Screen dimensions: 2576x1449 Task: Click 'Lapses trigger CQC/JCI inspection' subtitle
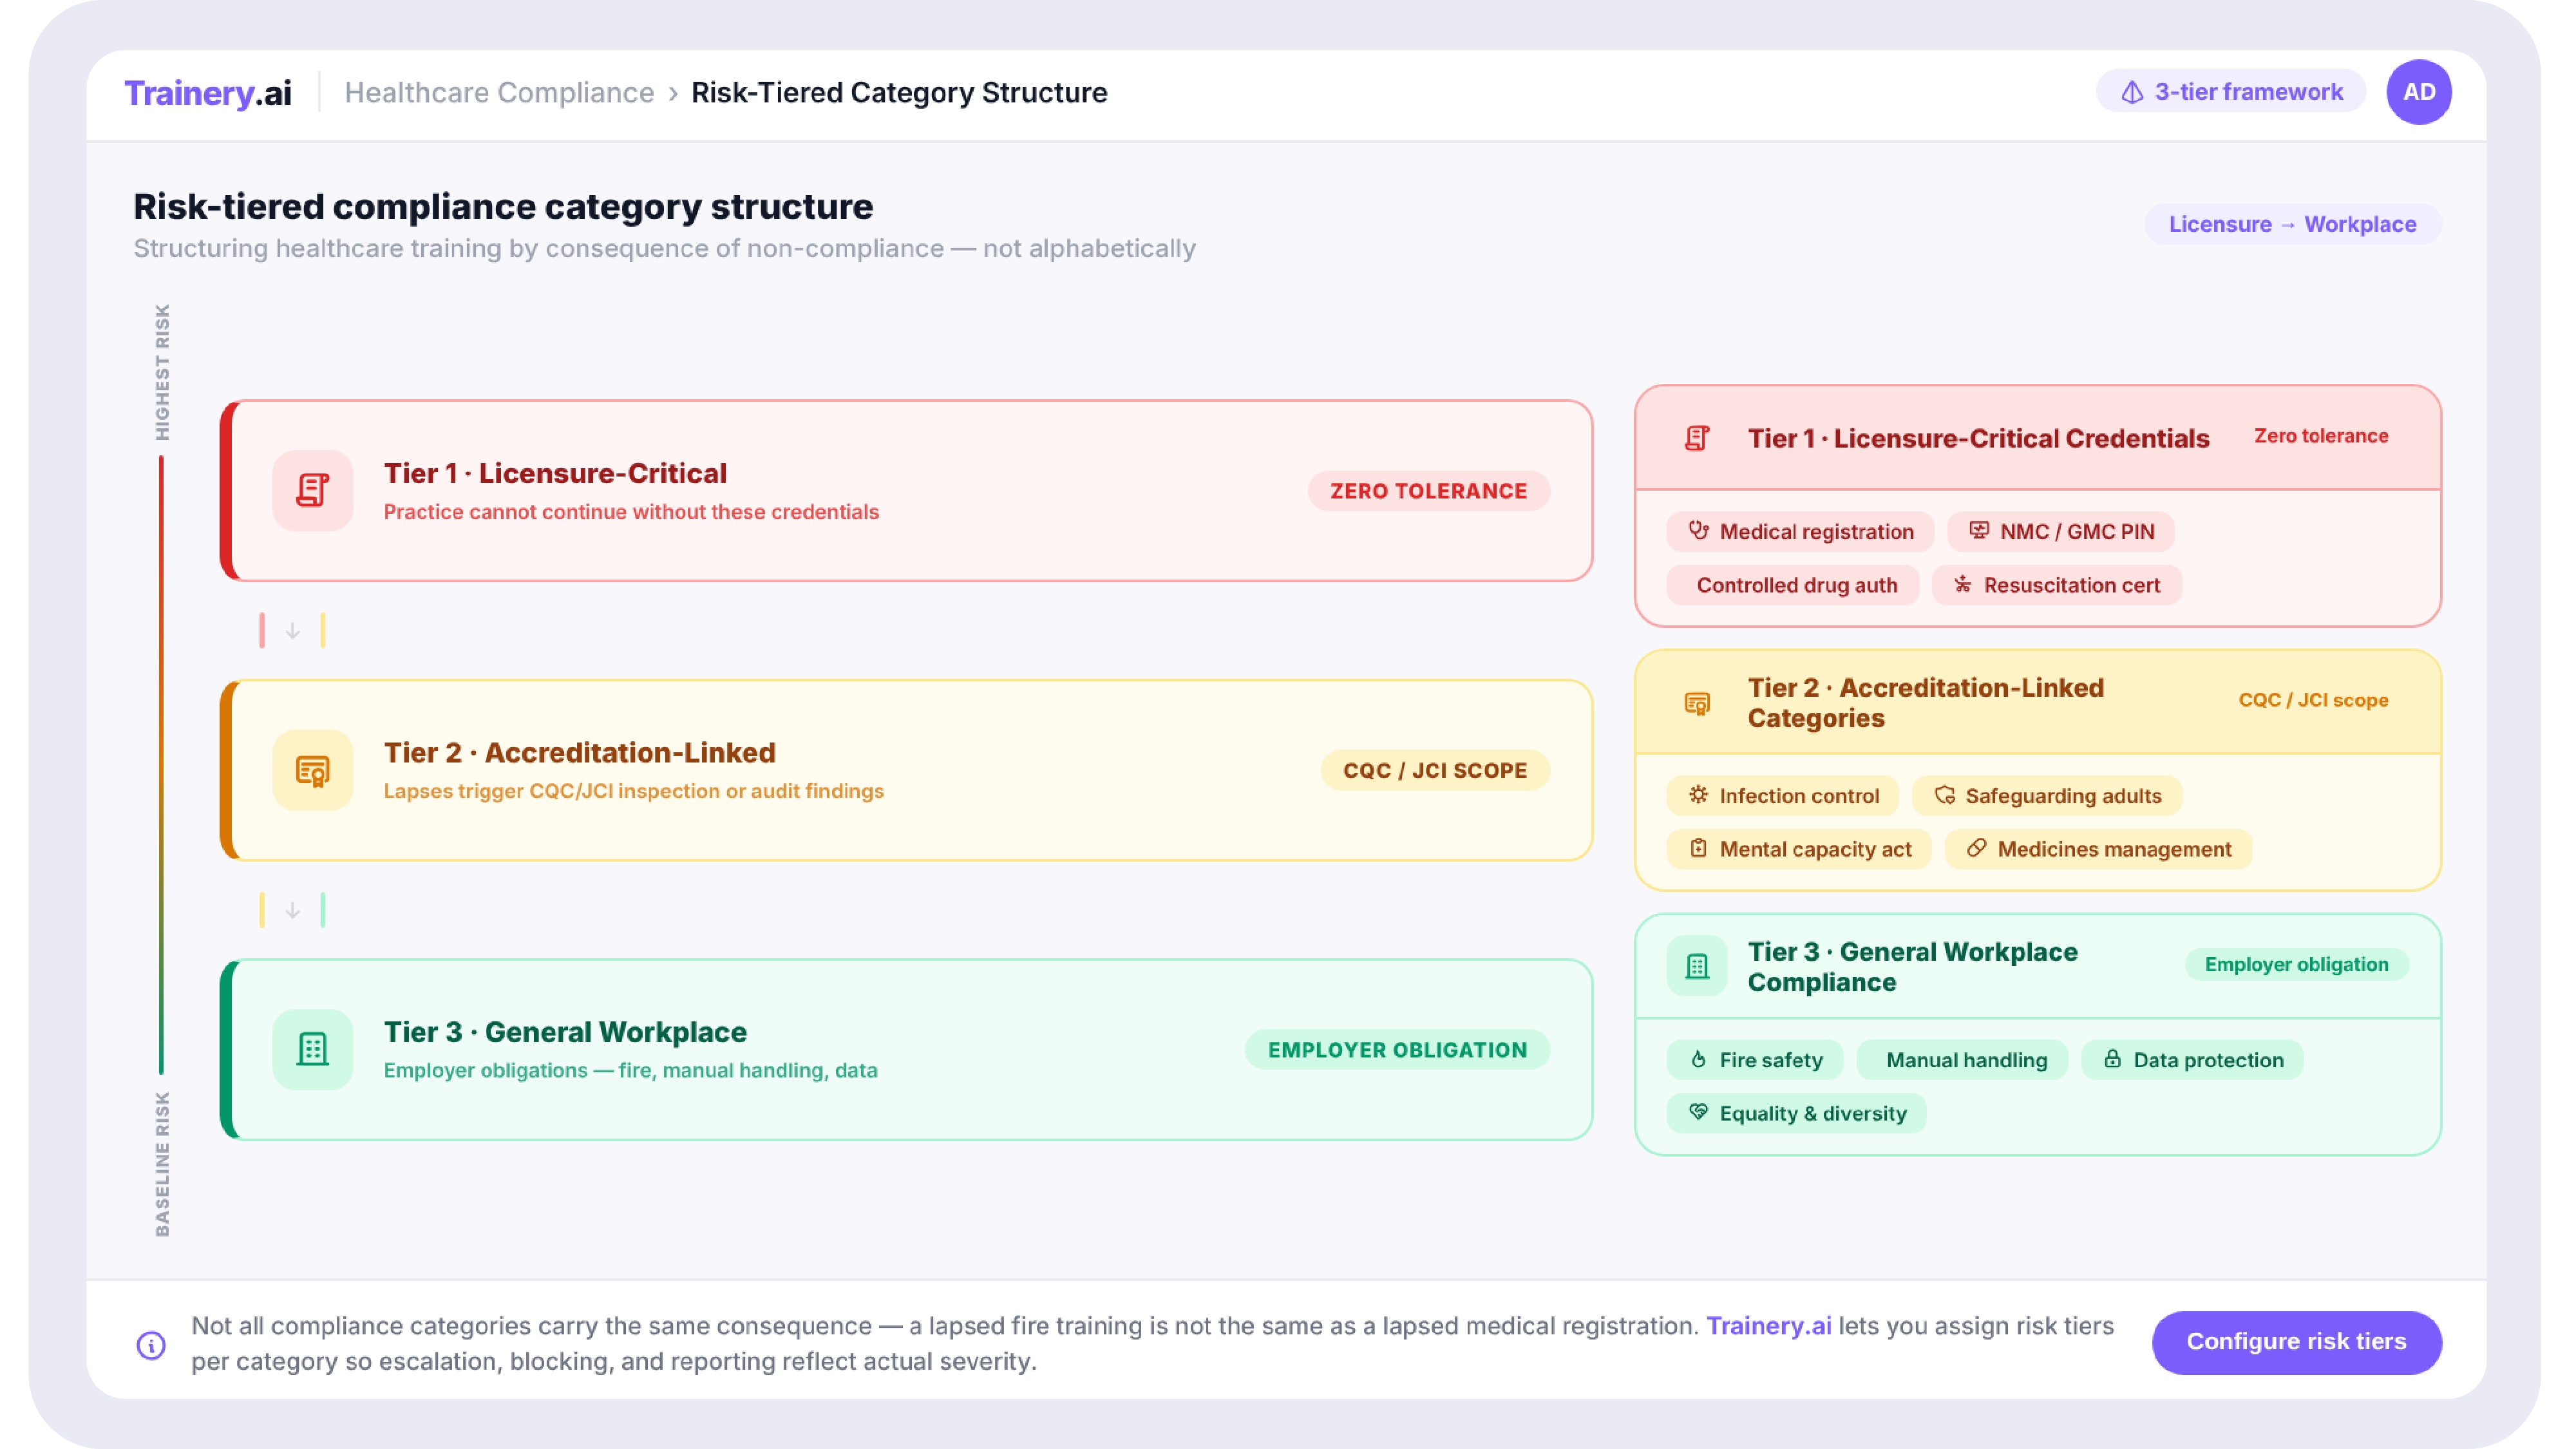(633, 791)
